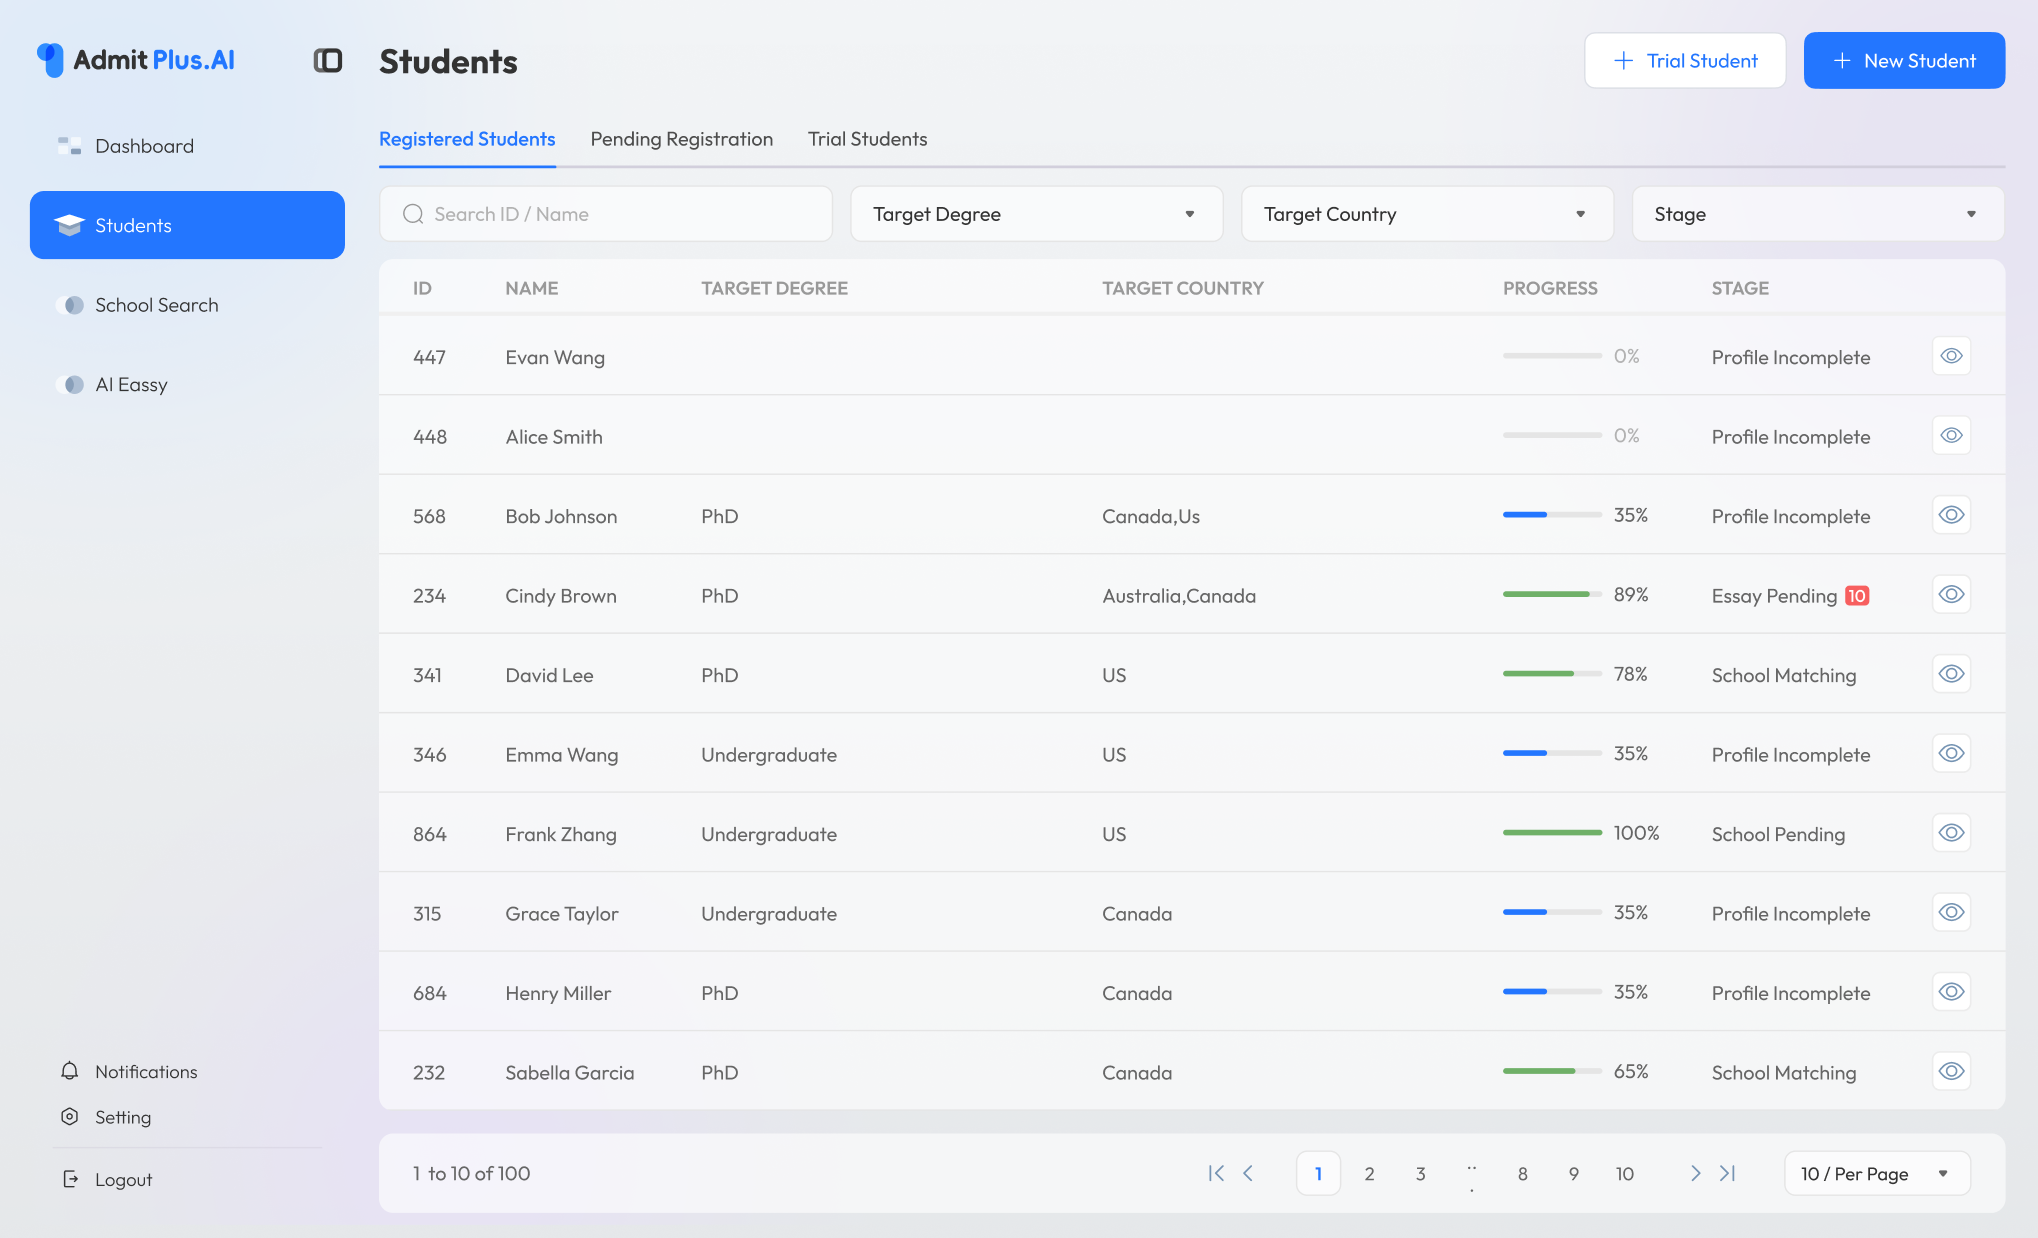
Task: Expand the Target Degree dropdown
Action: point(1036,214)
